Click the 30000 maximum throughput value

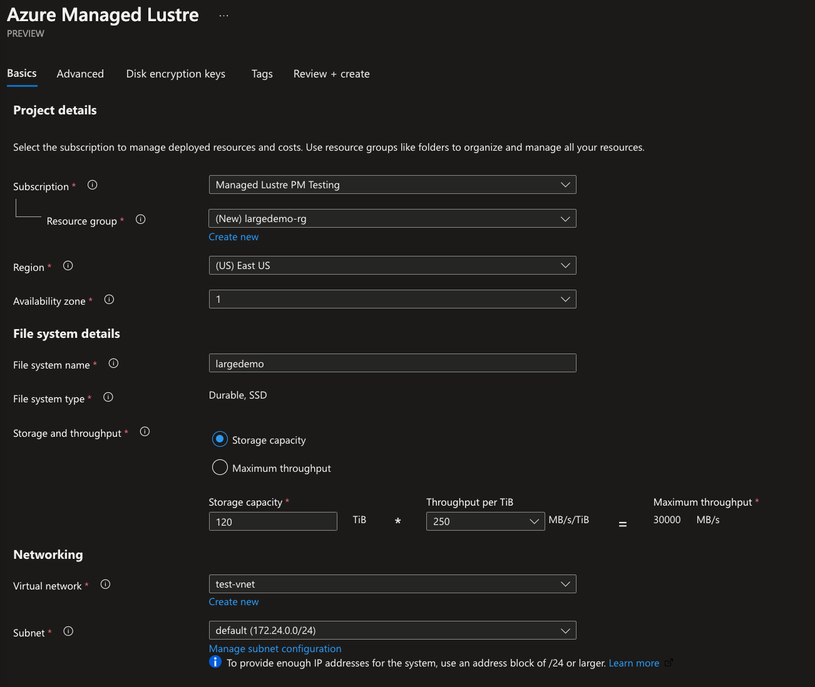[x=667, y=520]
